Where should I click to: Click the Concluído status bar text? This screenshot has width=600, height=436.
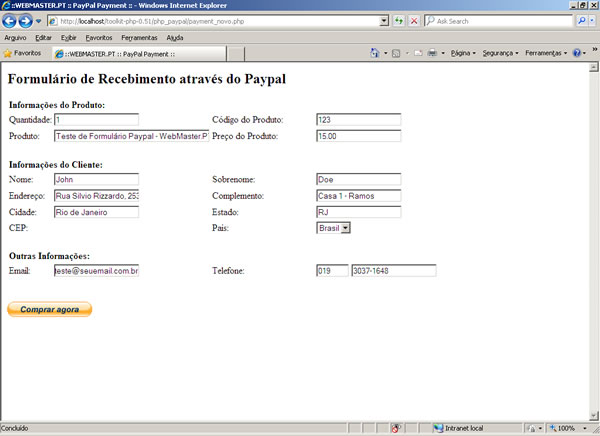tap(15, 428)
